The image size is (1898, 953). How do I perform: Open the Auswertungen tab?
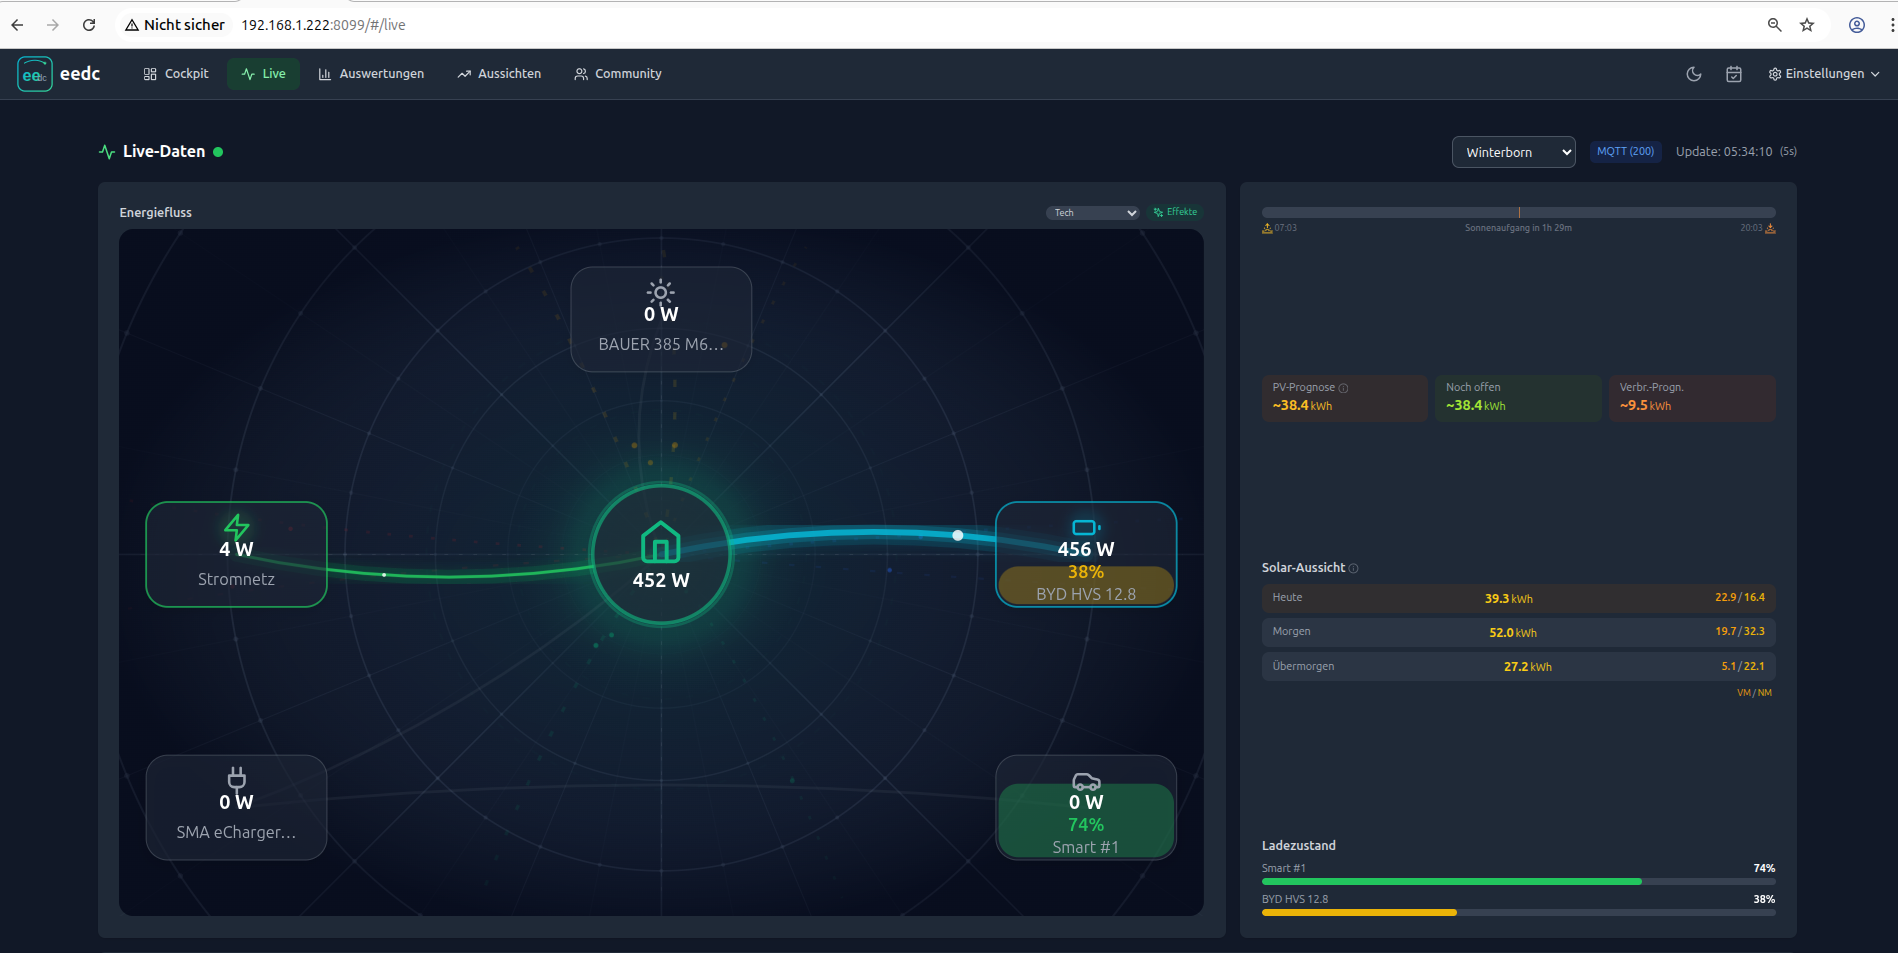click(x=371, y=74)
